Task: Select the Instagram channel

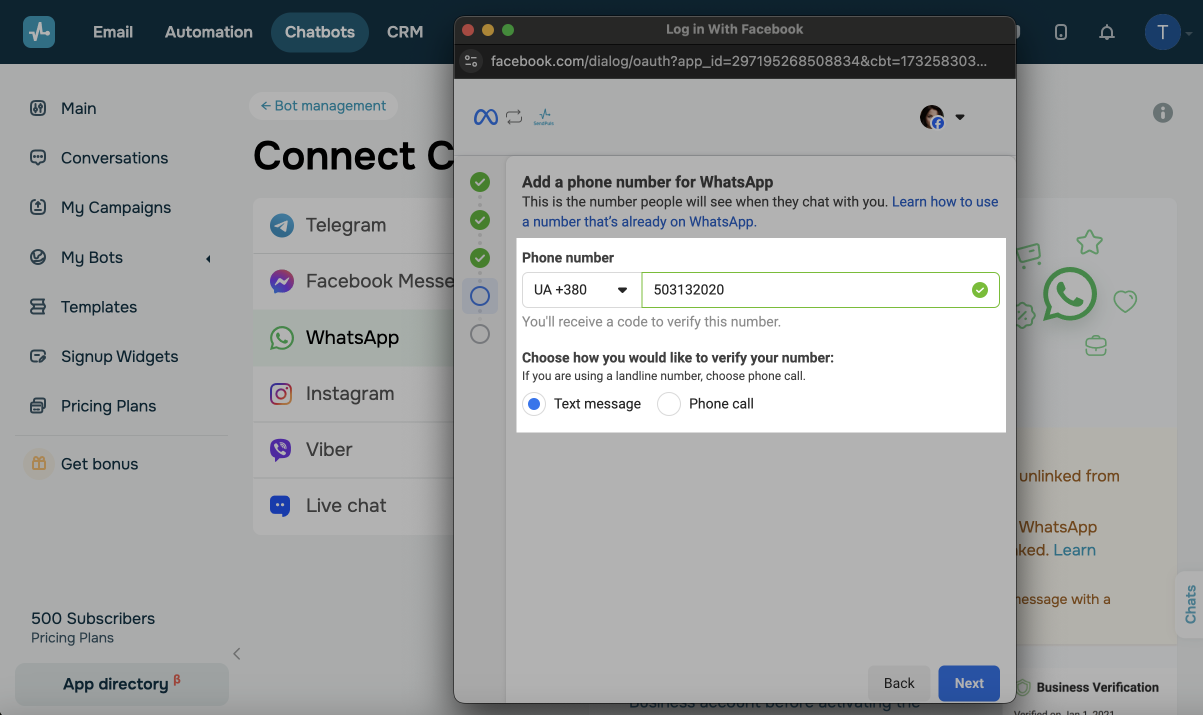Action: coord(353,393)
